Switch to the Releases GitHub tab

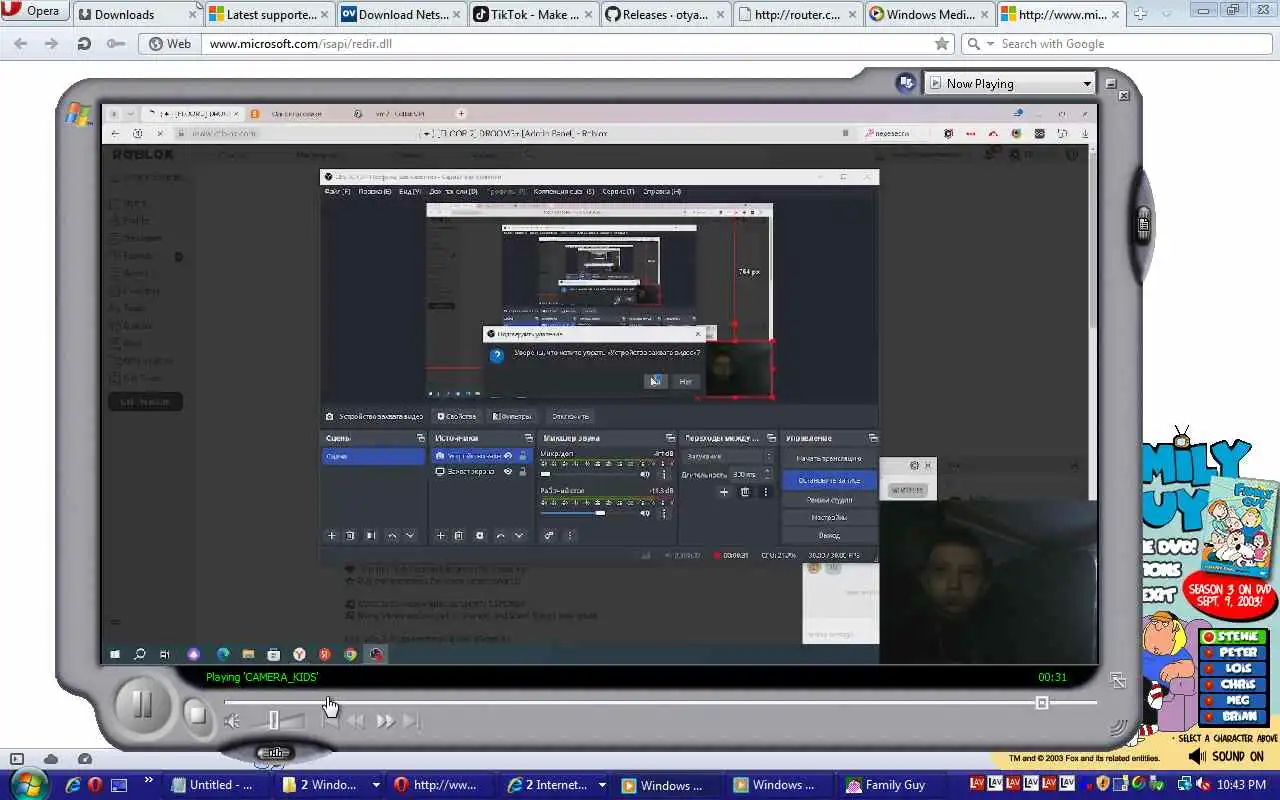pos(665,14)
